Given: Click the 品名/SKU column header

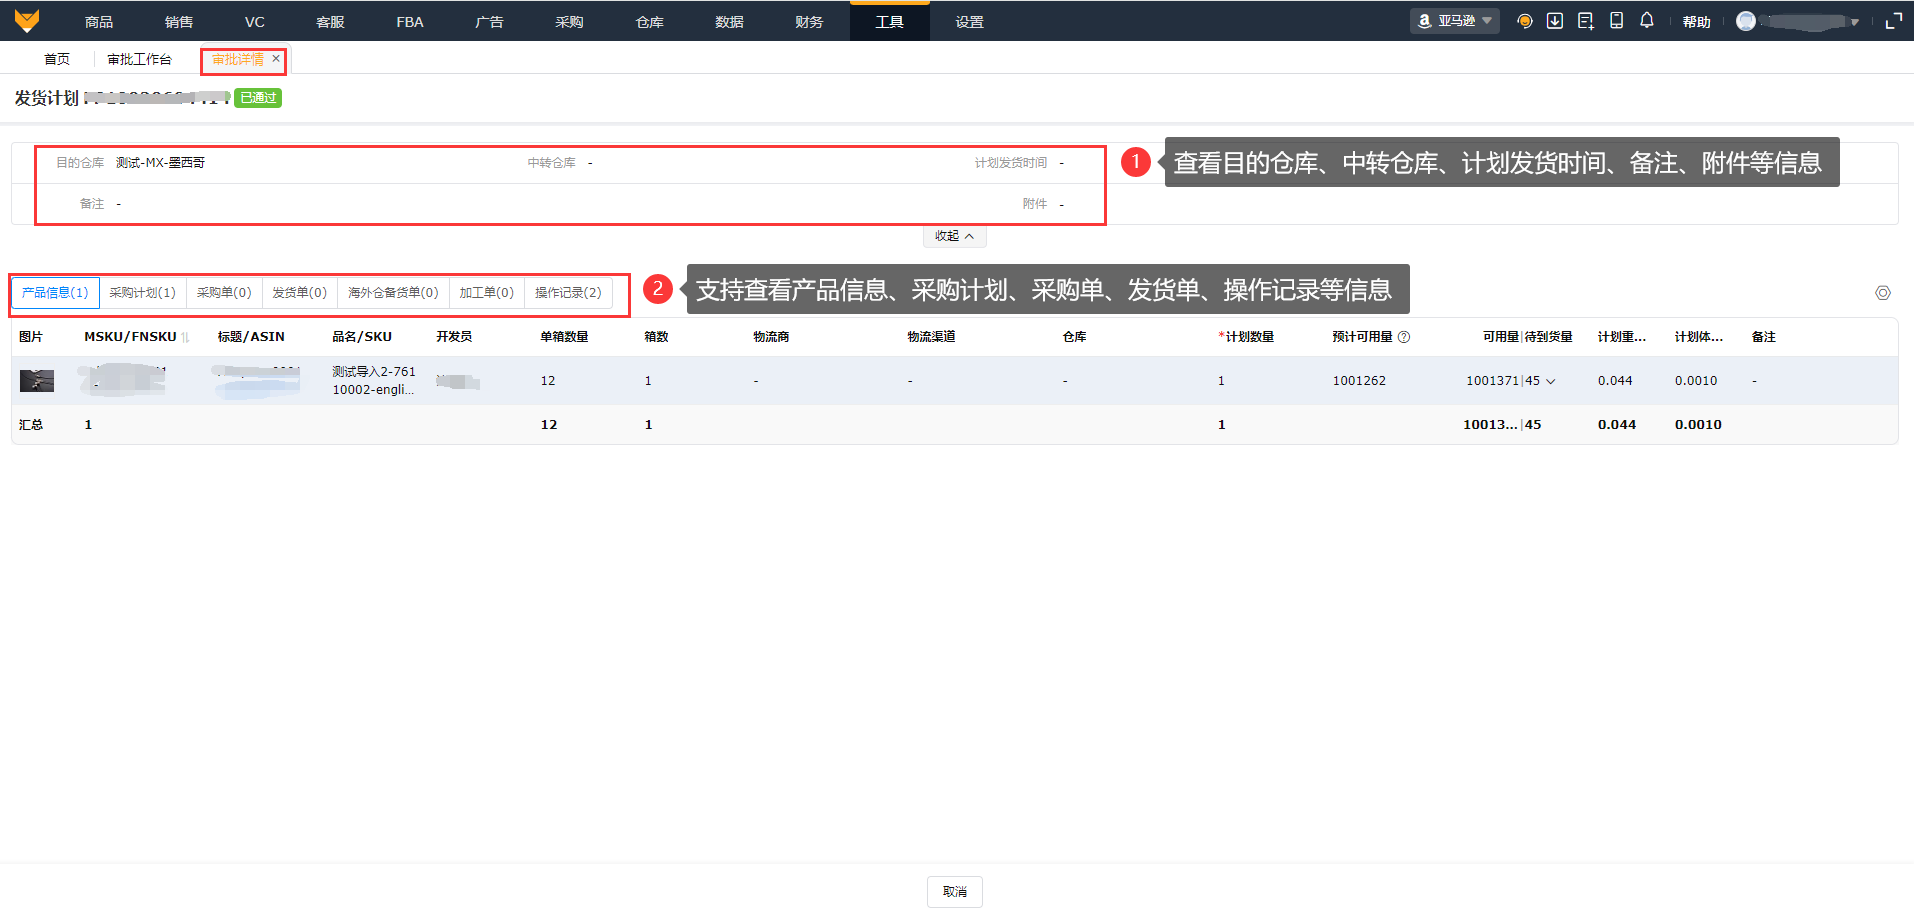Looking at the screenshot, I should pyautogui.click(x=362, y=337).
